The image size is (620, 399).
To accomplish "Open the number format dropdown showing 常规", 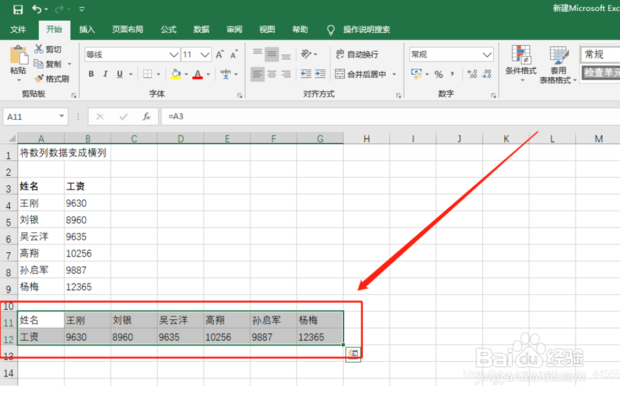I will tap(487, 55).
